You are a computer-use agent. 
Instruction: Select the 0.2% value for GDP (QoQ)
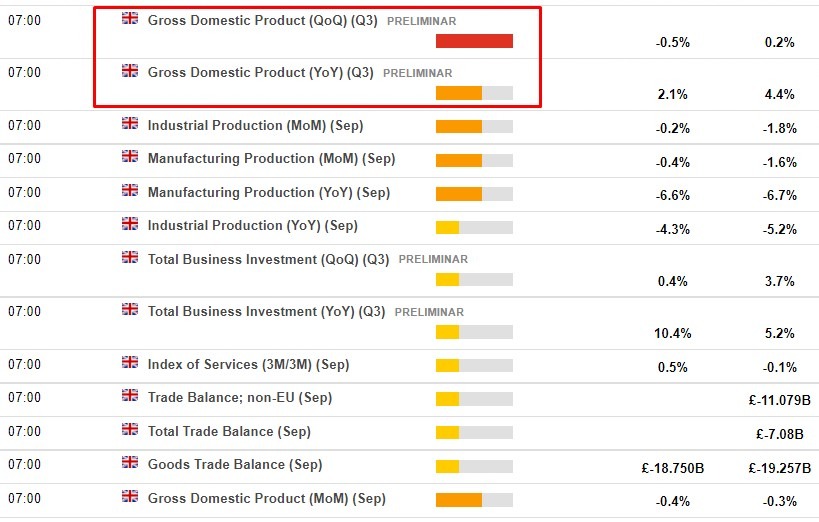pyautogui.click(x=779, y=42)
